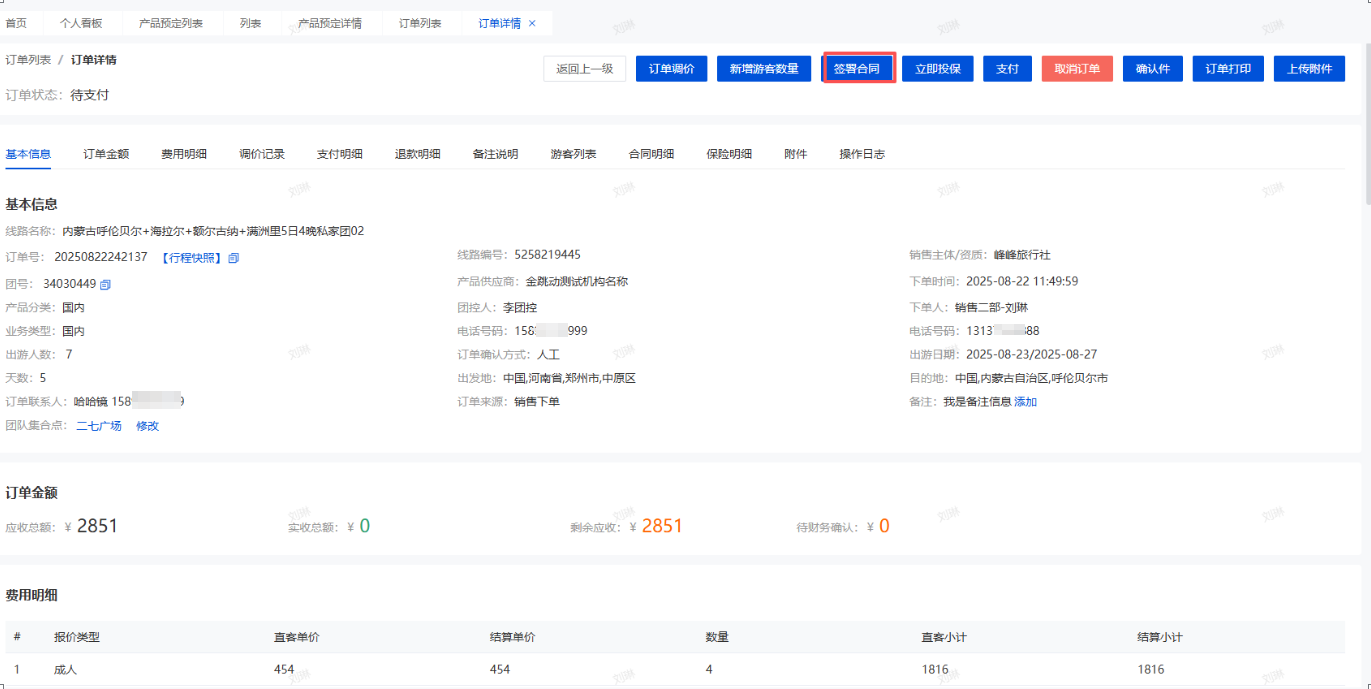Click the 签署合同 button
The width and height of the screenshot is (1371, 689).
tap(857, 69)
